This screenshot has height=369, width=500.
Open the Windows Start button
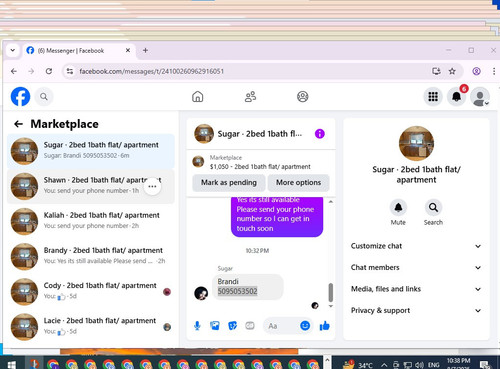point(11,364)
